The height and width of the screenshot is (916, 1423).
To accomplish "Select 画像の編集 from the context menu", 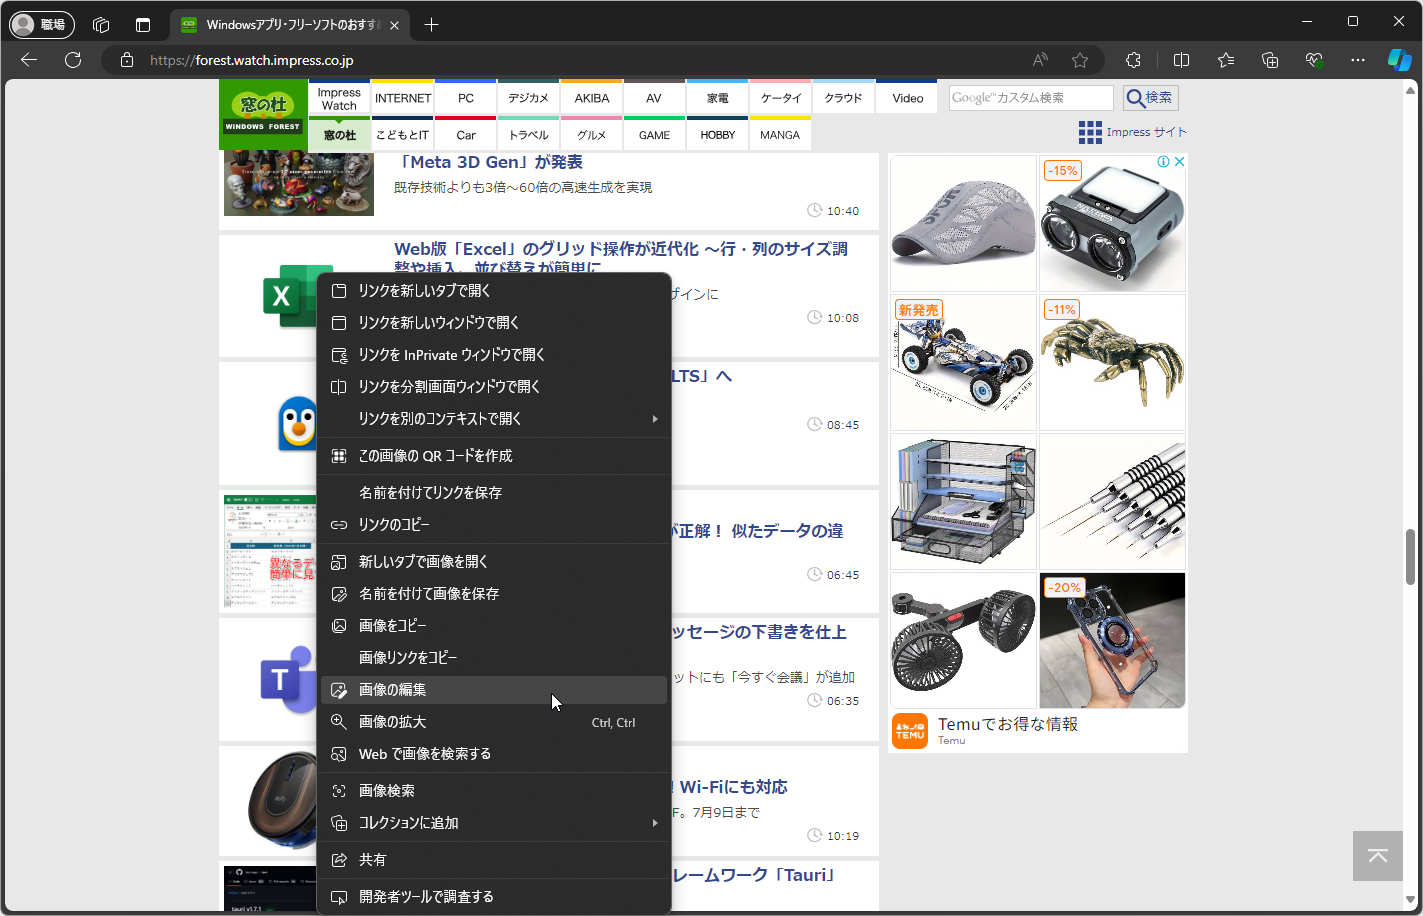I will (392, 689).
